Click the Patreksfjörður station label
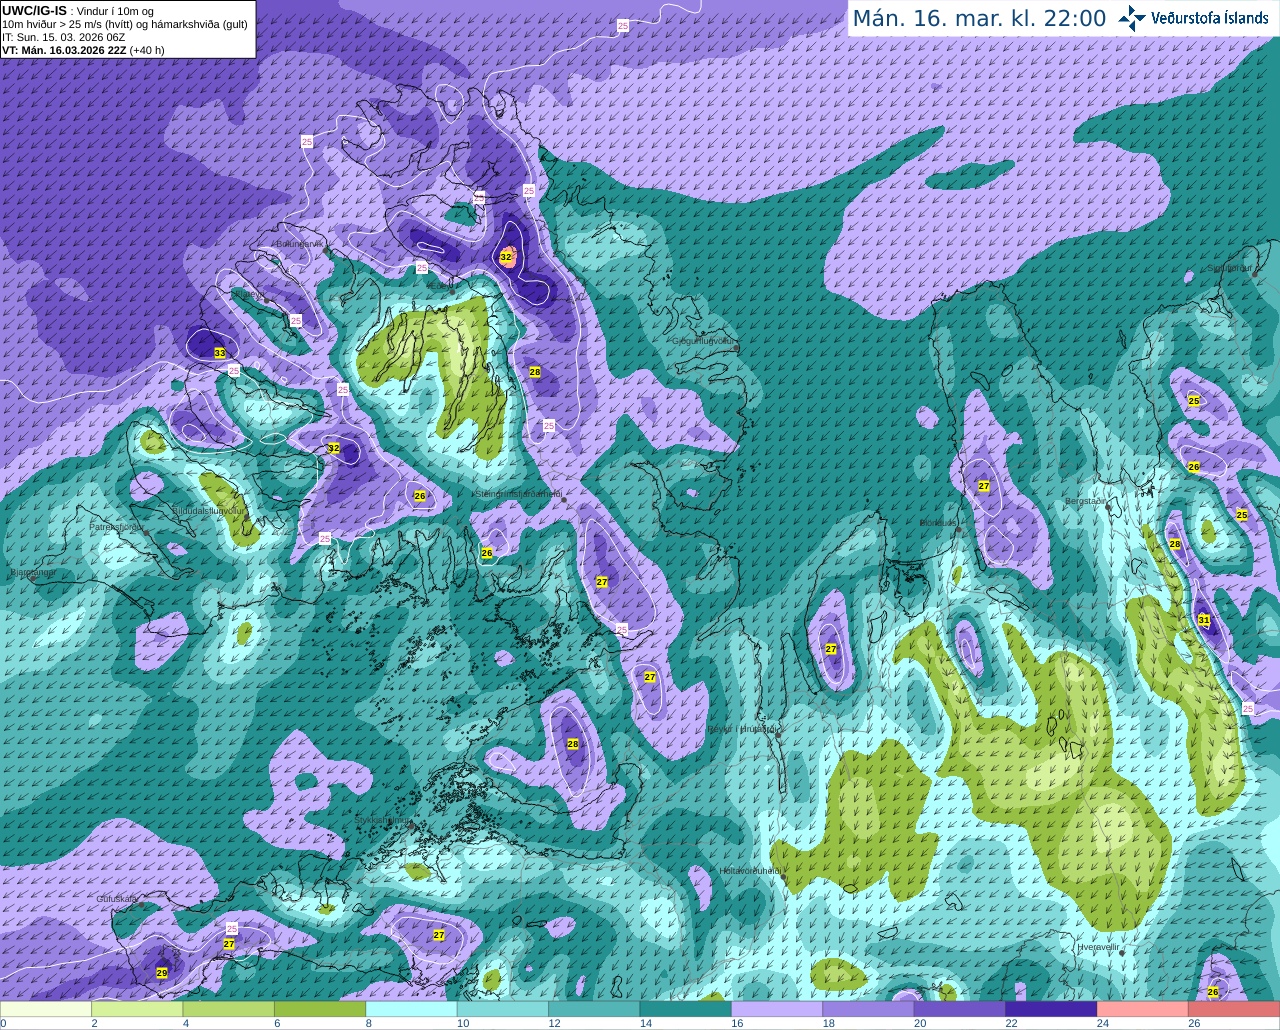This screenshot has width=1280, height=1030. pos(117,526)
